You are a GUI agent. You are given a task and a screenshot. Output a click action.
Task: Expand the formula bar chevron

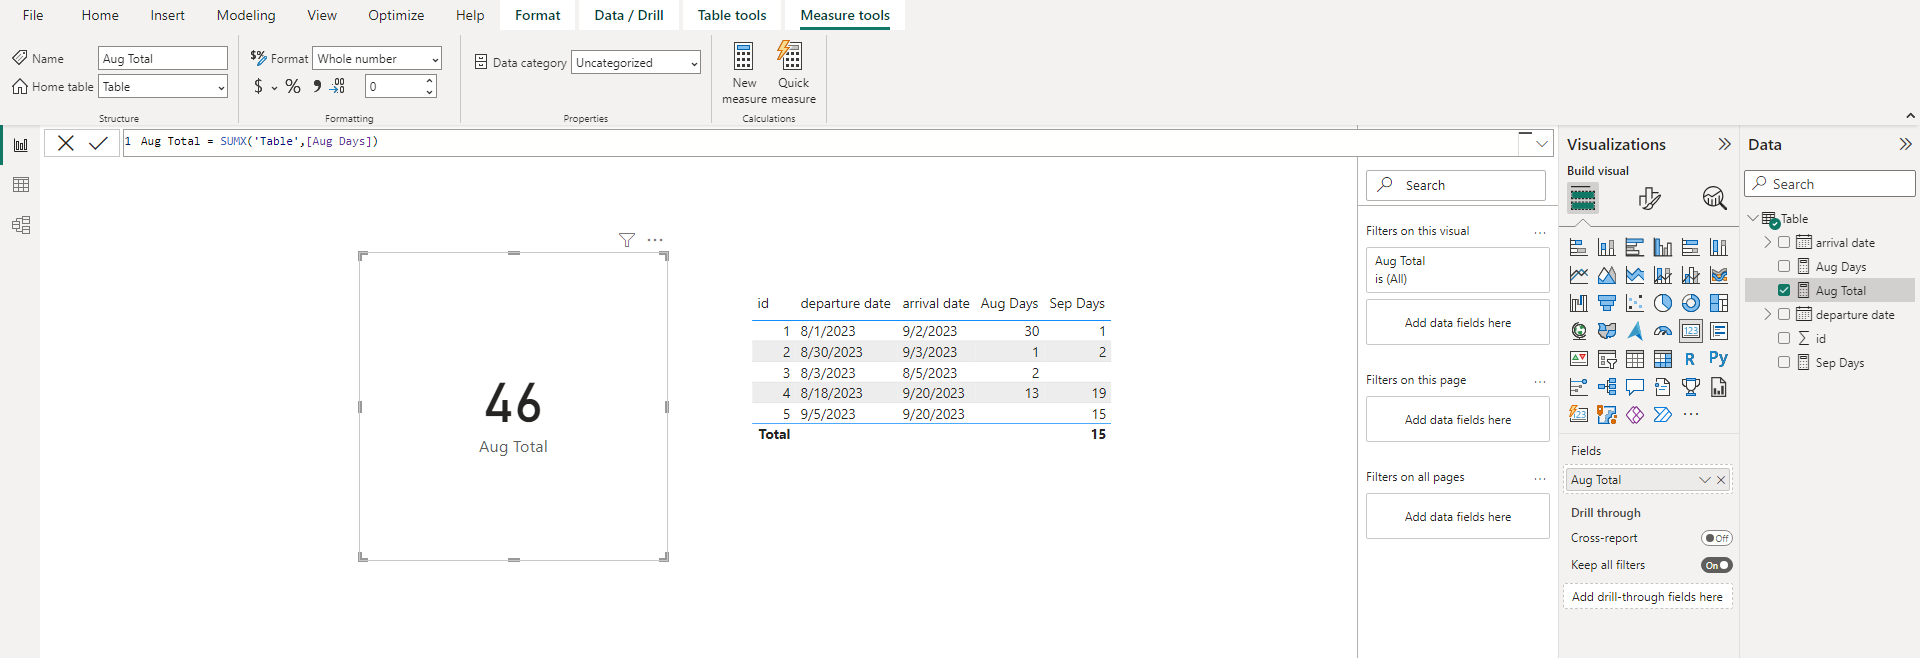pos(1542,144)
